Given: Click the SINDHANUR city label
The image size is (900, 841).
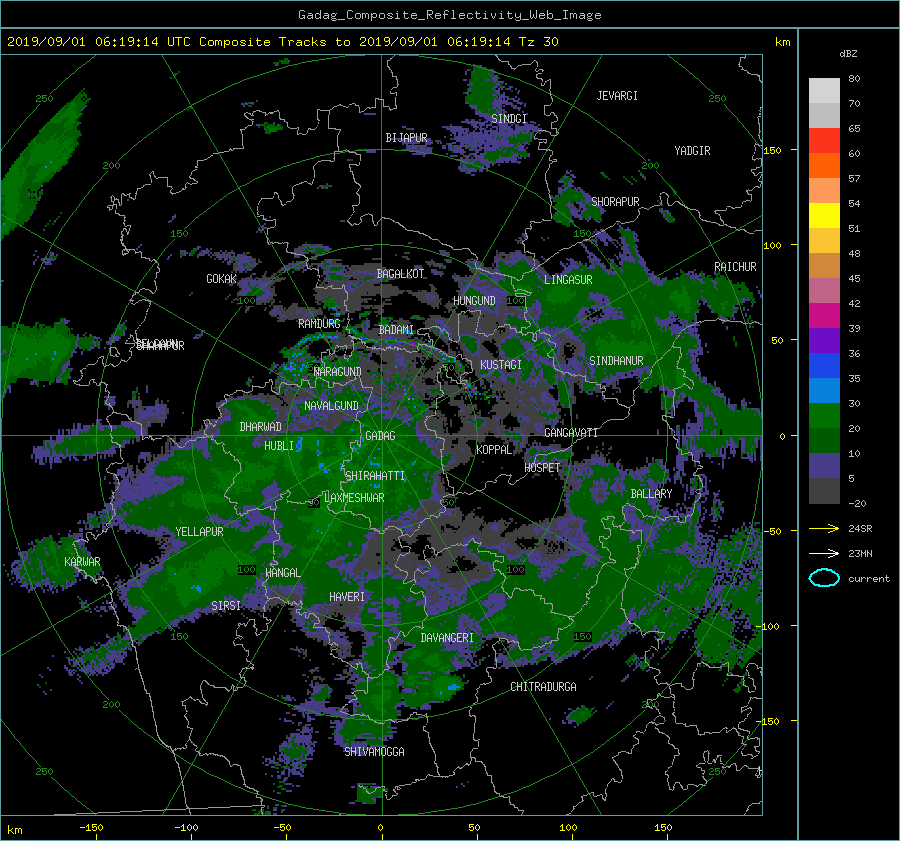Looking at the screenshot, I should point(616,361).
